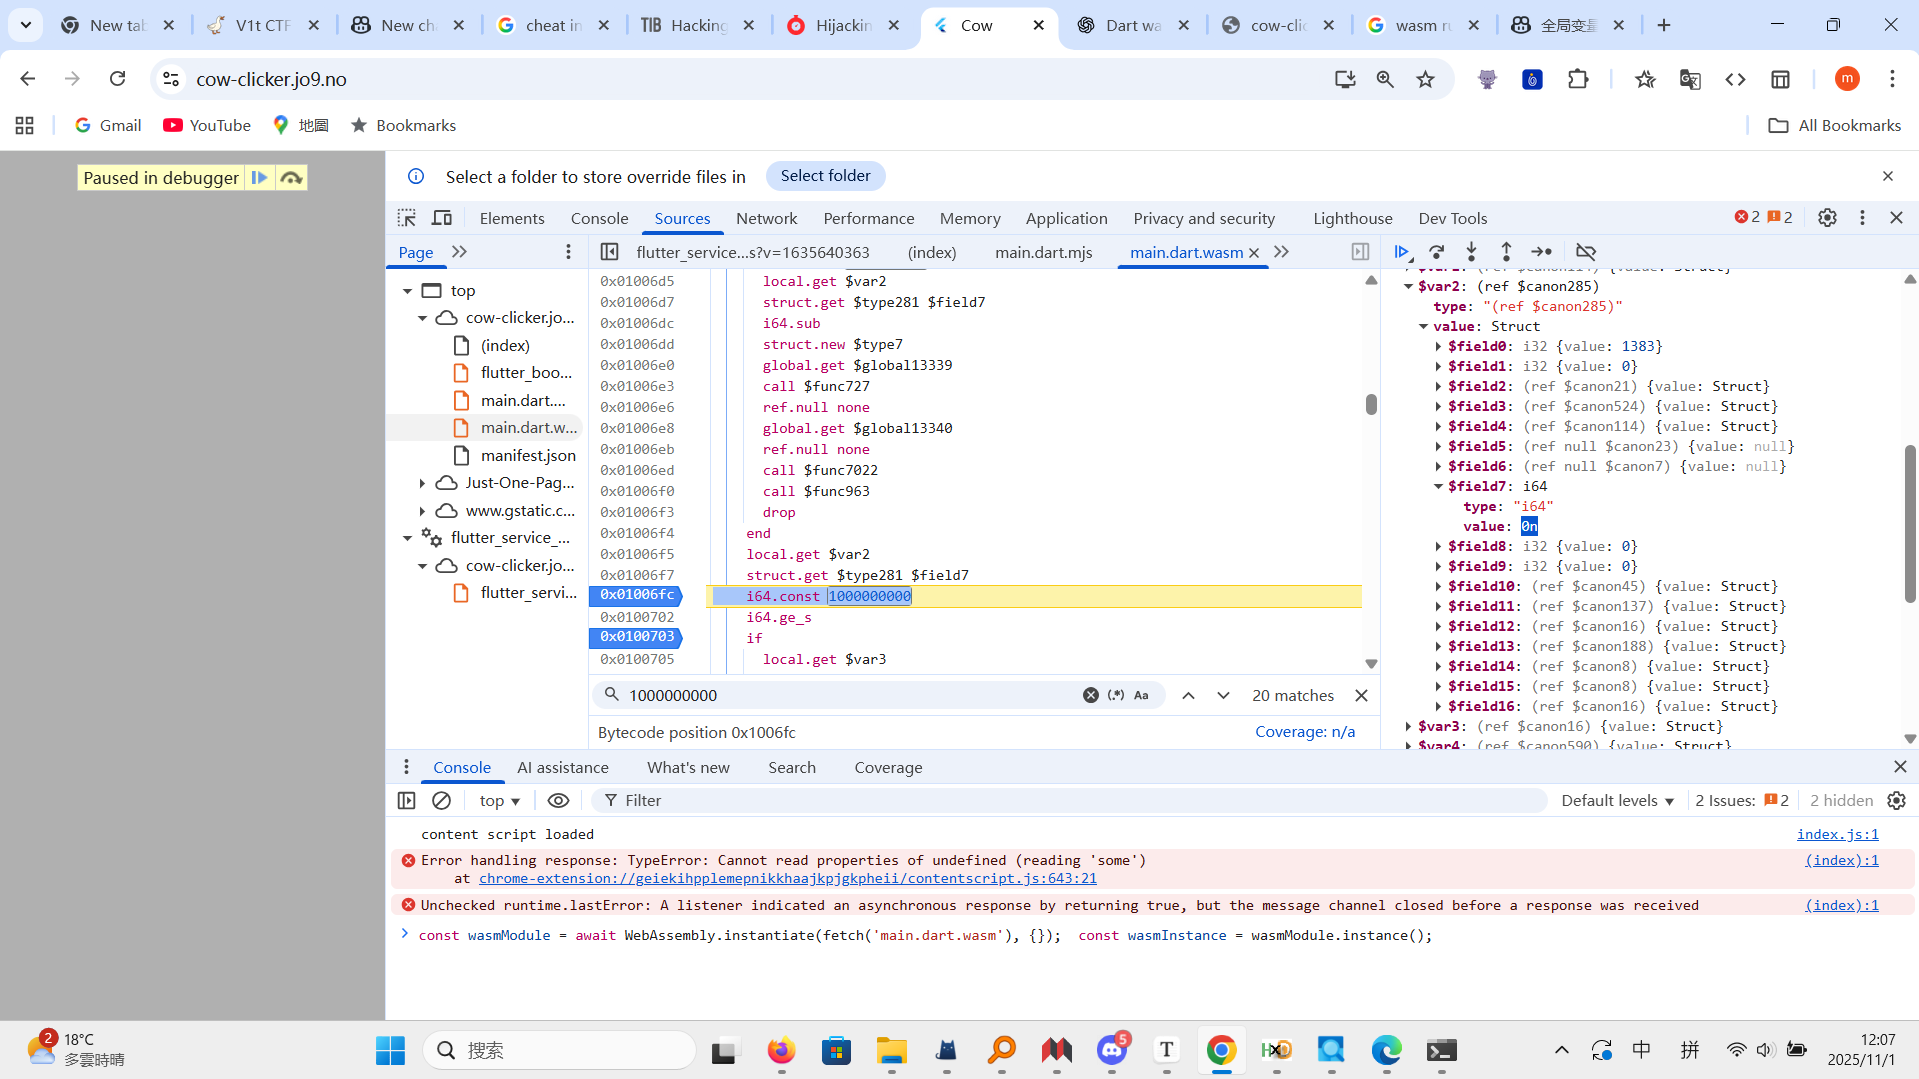Expand the $field0 struct entry

(1439, 346)
